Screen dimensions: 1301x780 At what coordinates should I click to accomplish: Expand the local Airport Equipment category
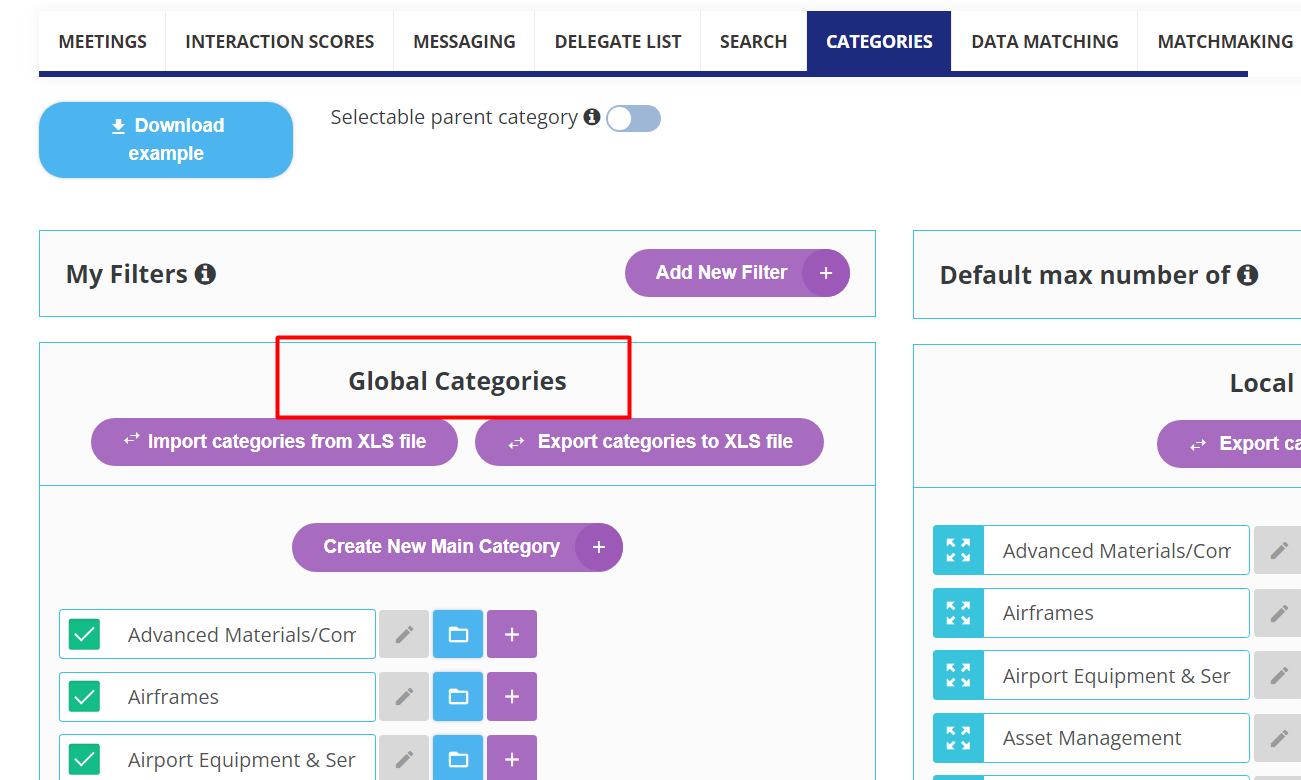point(958,676)
